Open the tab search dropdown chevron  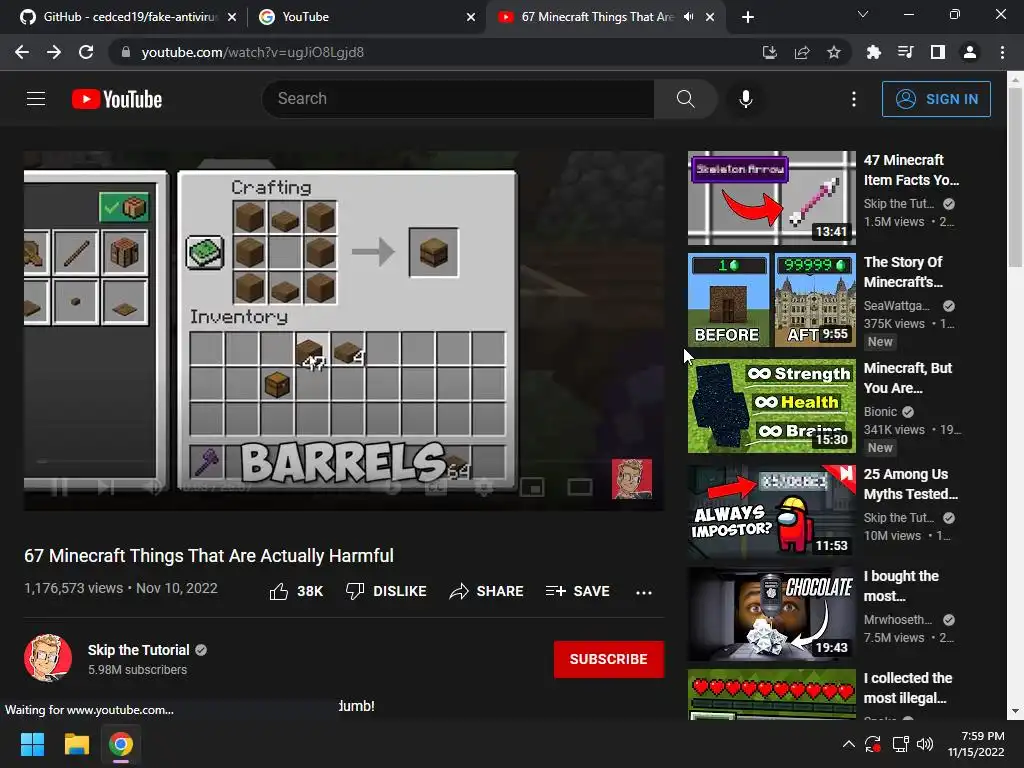[x=863, y=14]
